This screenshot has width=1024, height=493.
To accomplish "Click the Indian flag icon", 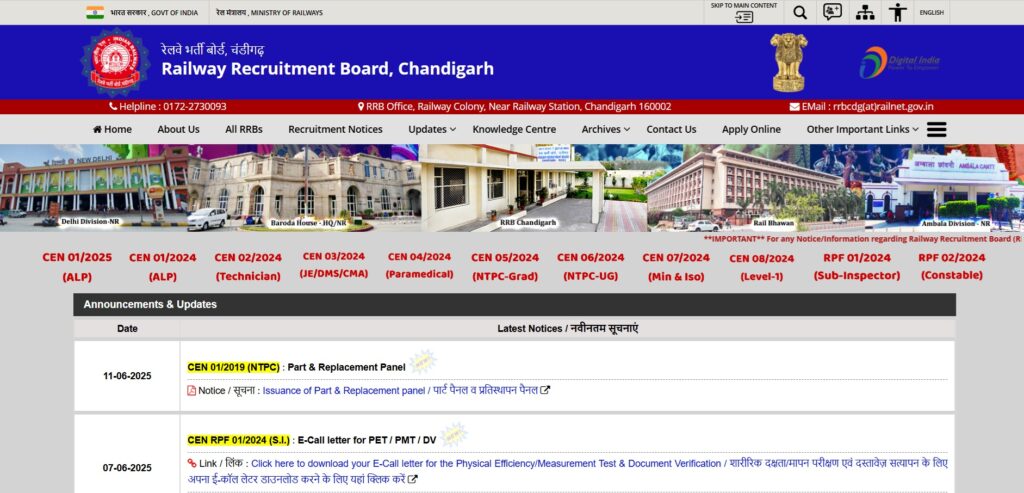I will (x=95, y=12).
